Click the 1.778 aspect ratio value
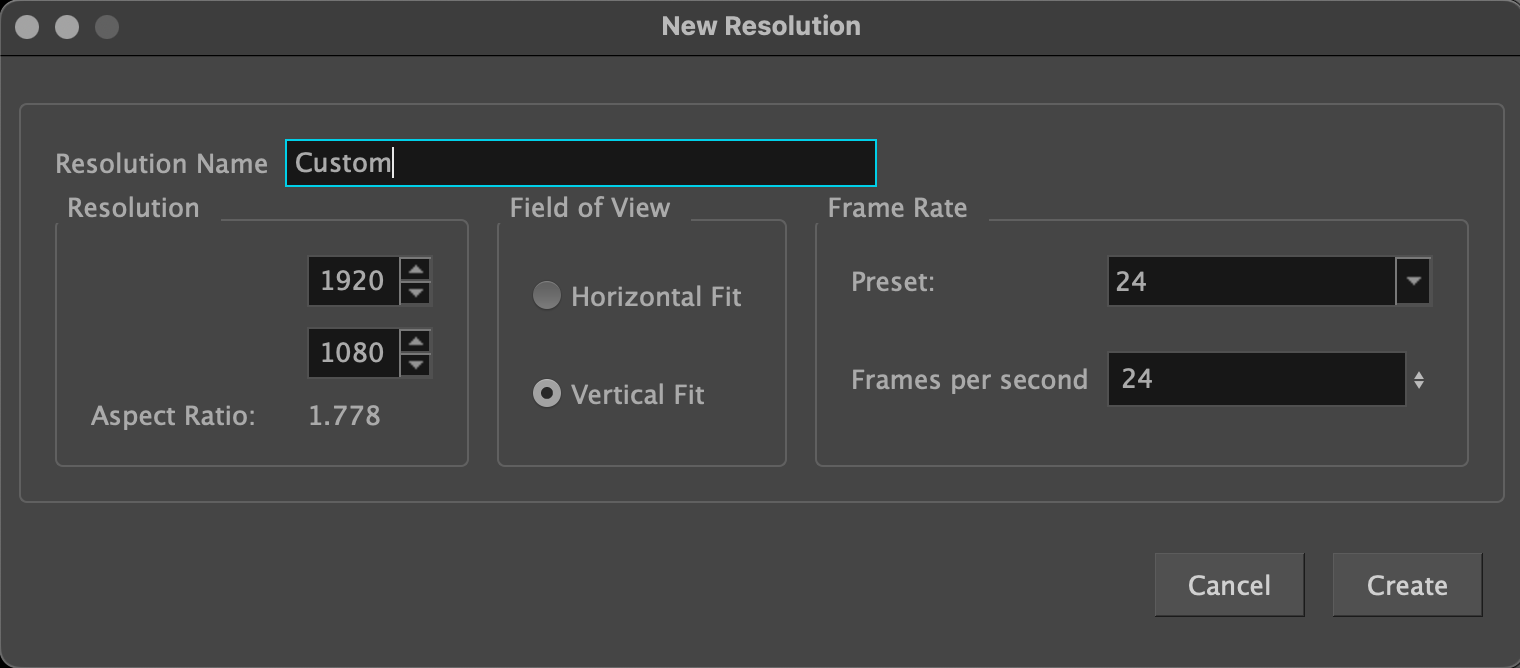 coord(344,416)
